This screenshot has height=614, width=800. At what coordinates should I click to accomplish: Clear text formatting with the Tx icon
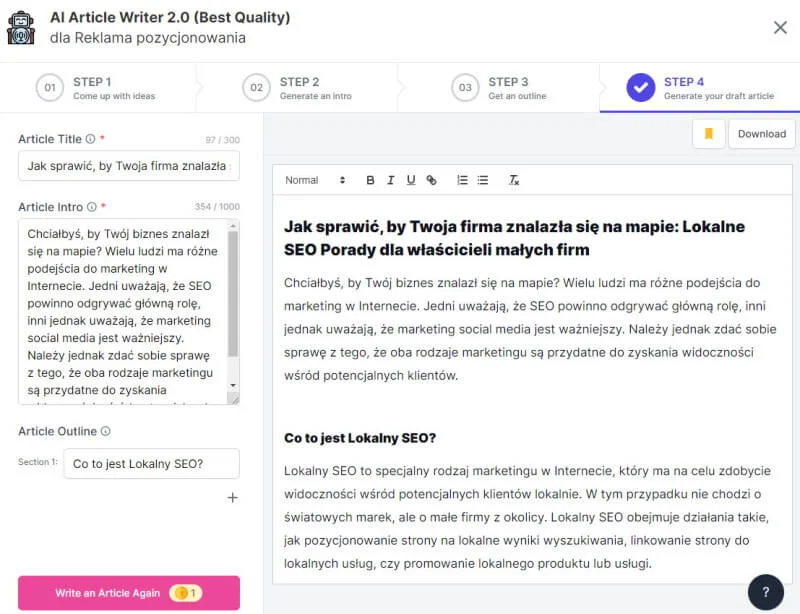click(513, 181)
